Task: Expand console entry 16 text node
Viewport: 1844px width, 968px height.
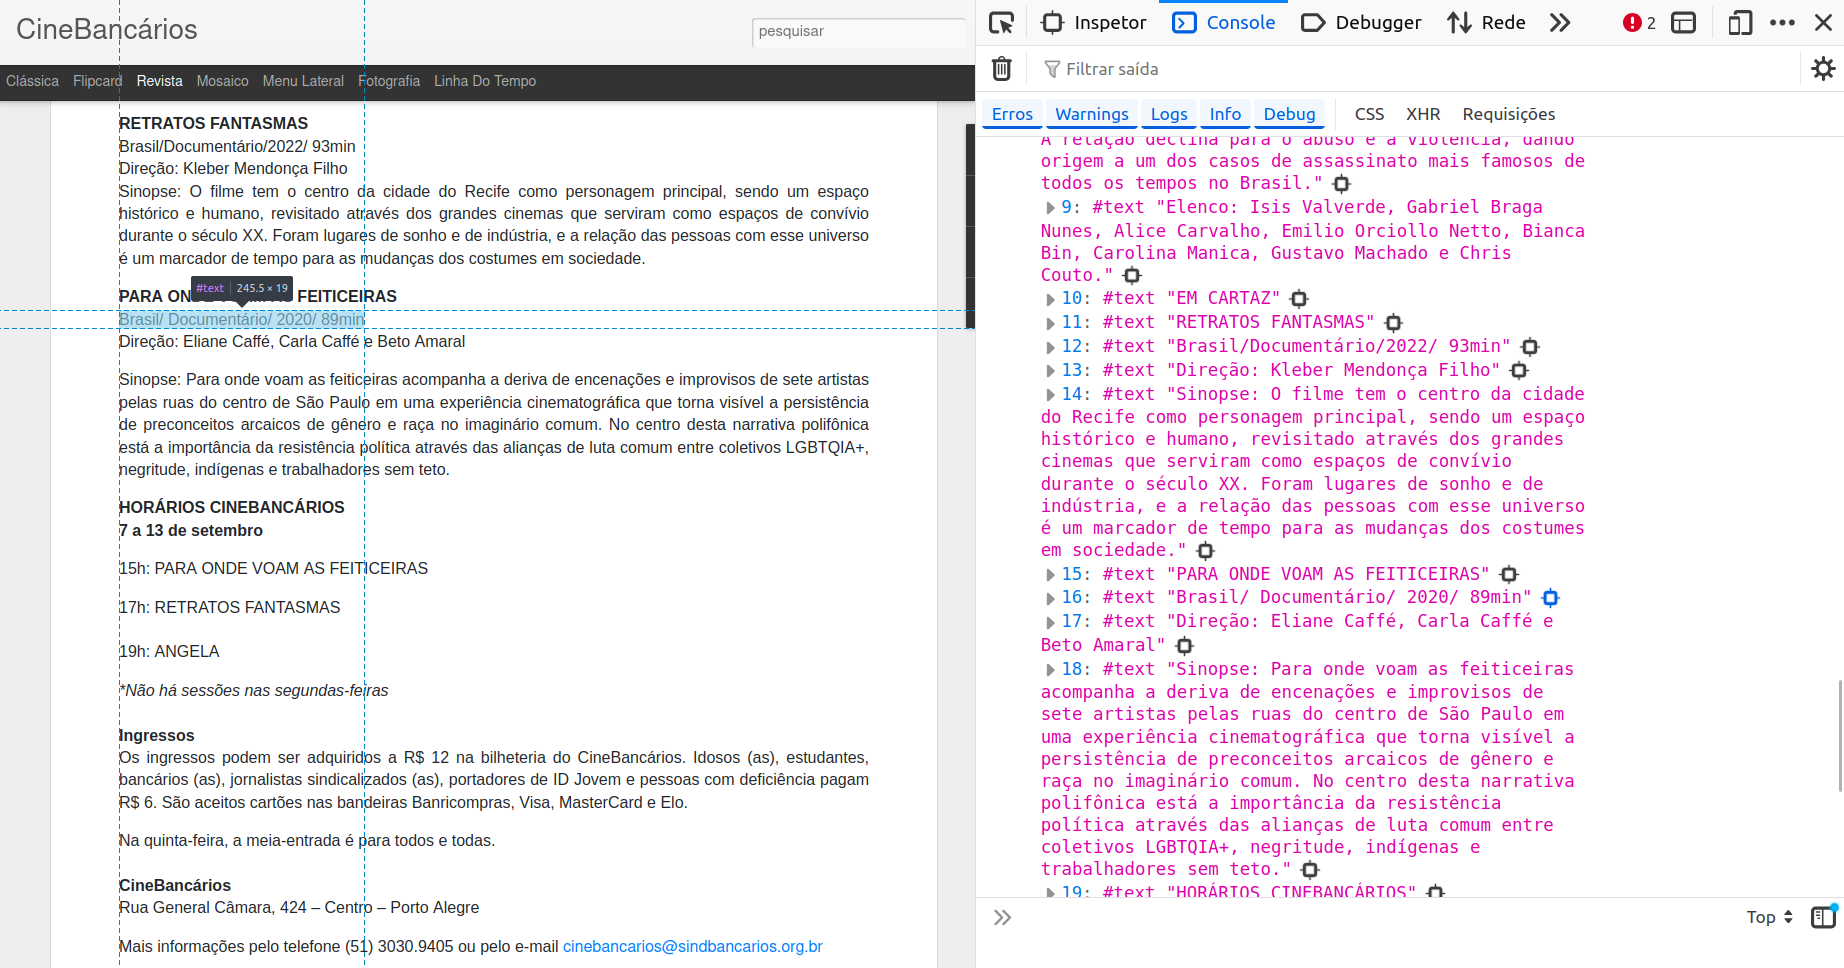Action: [x=1050, y=599]
